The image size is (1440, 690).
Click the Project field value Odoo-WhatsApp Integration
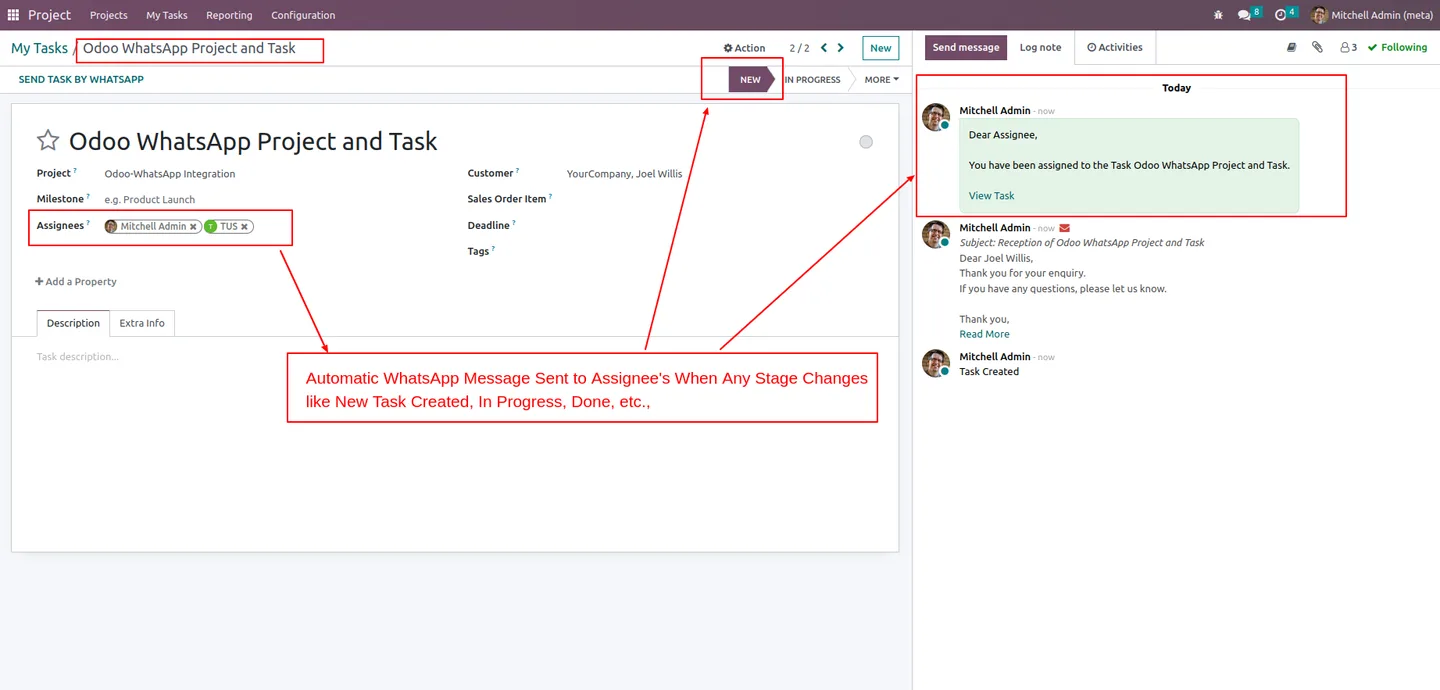(x=170, y=174)
